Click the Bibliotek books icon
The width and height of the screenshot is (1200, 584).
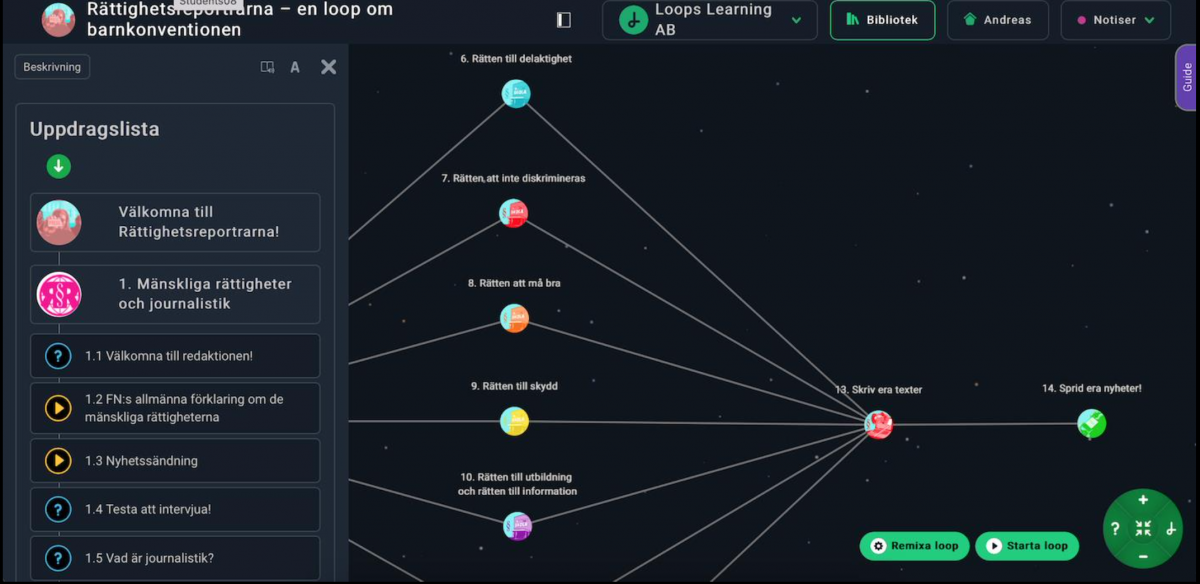[x=852, y=20]
